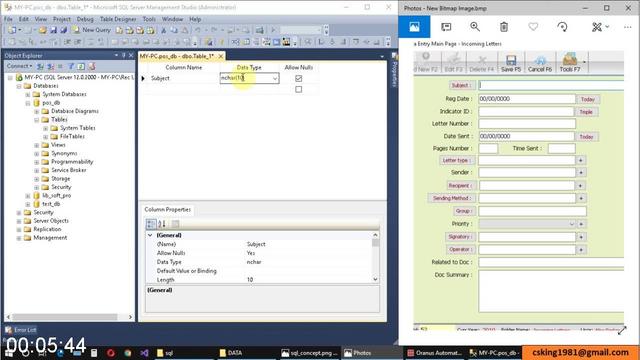Click the Filter icon in Object Explorer toolbar
The height and width of the screenshot is (360, 640).
tap(71, 66)
